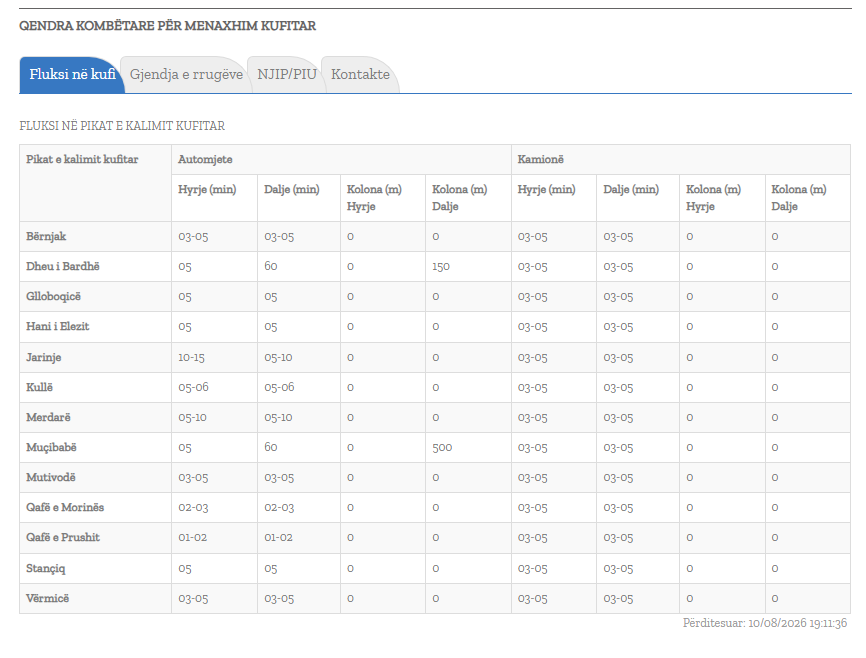Select Qafë e Prushit row name

pyautogui.click(x=62, y=537)
